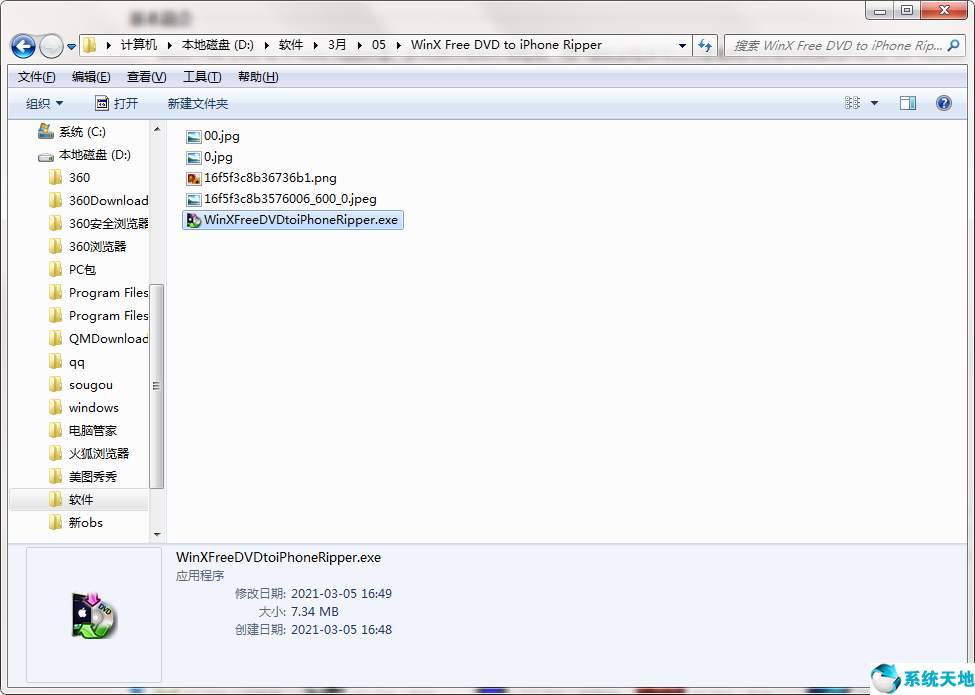The width and height of the screenshot is (975, 695).
Task: Expand chevron after 软件 in path
Action: (x=316, y=45)
